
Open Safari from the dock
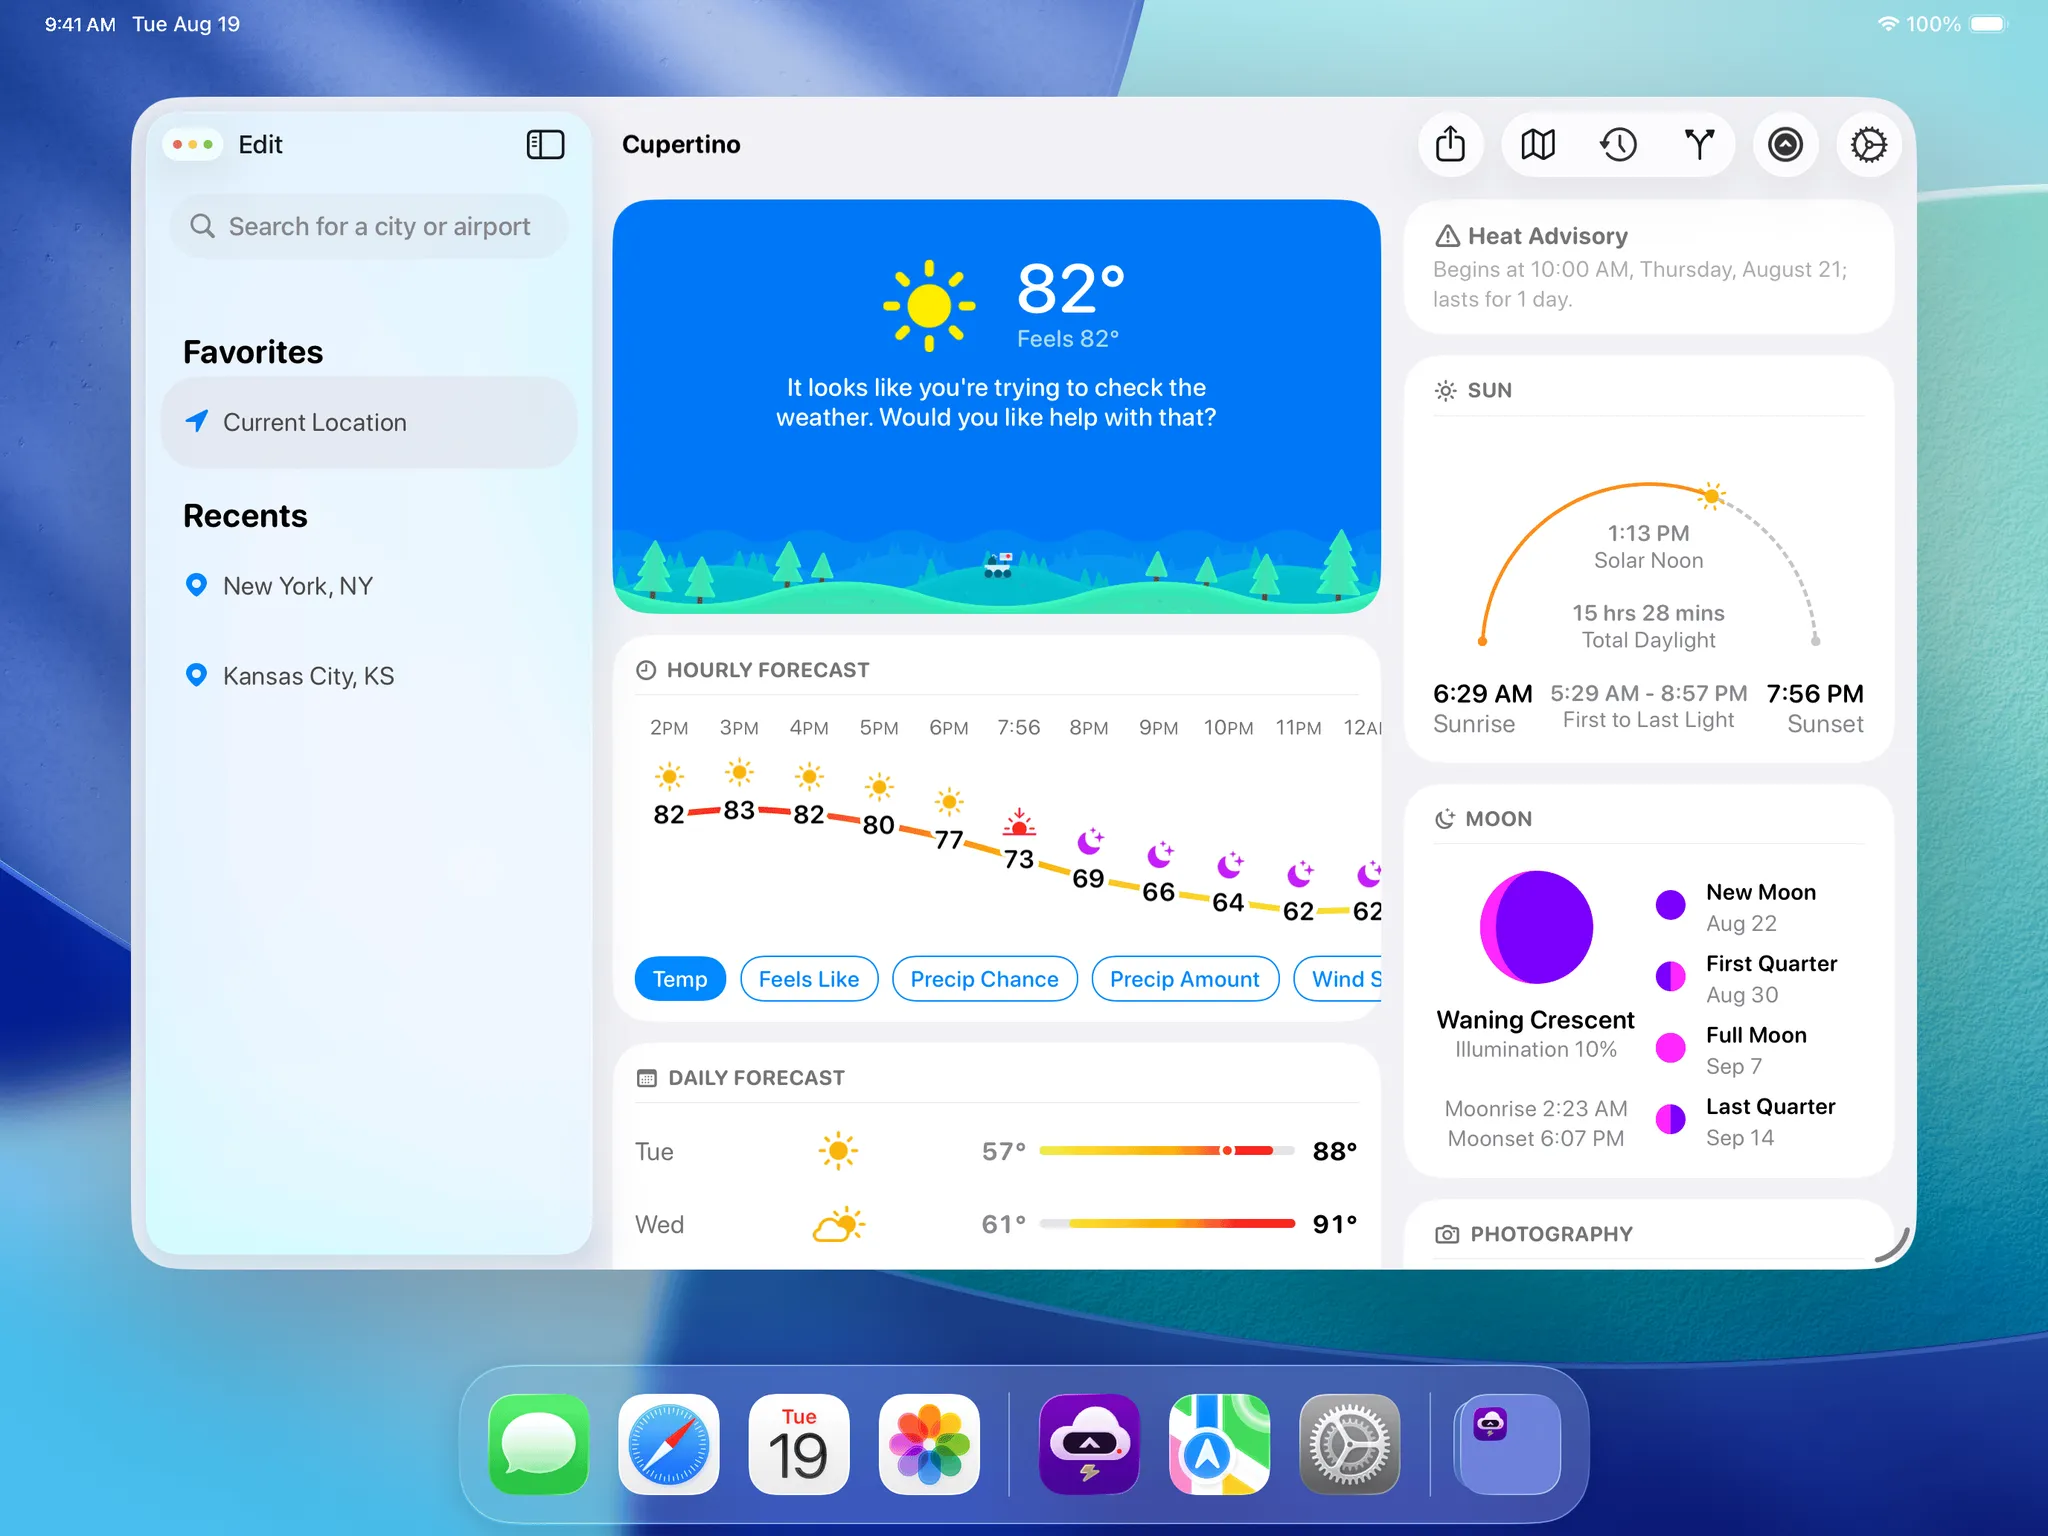[669, 1444]
